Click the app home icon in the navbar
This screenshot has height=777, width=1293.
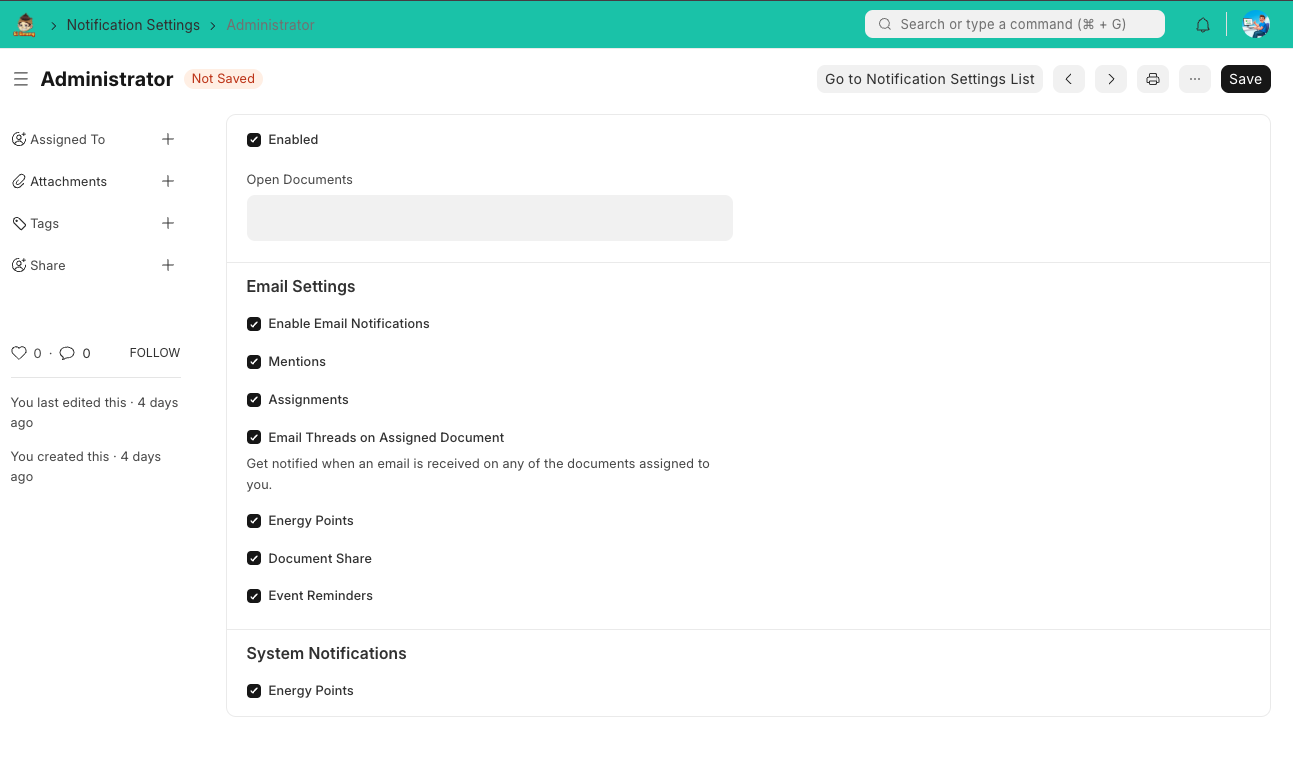pos(24,24)
